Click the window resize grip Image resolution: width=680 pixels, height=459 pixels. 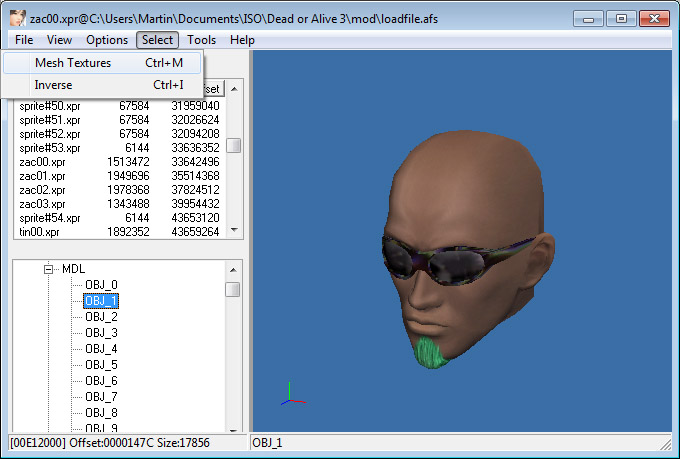coord(665,444)
